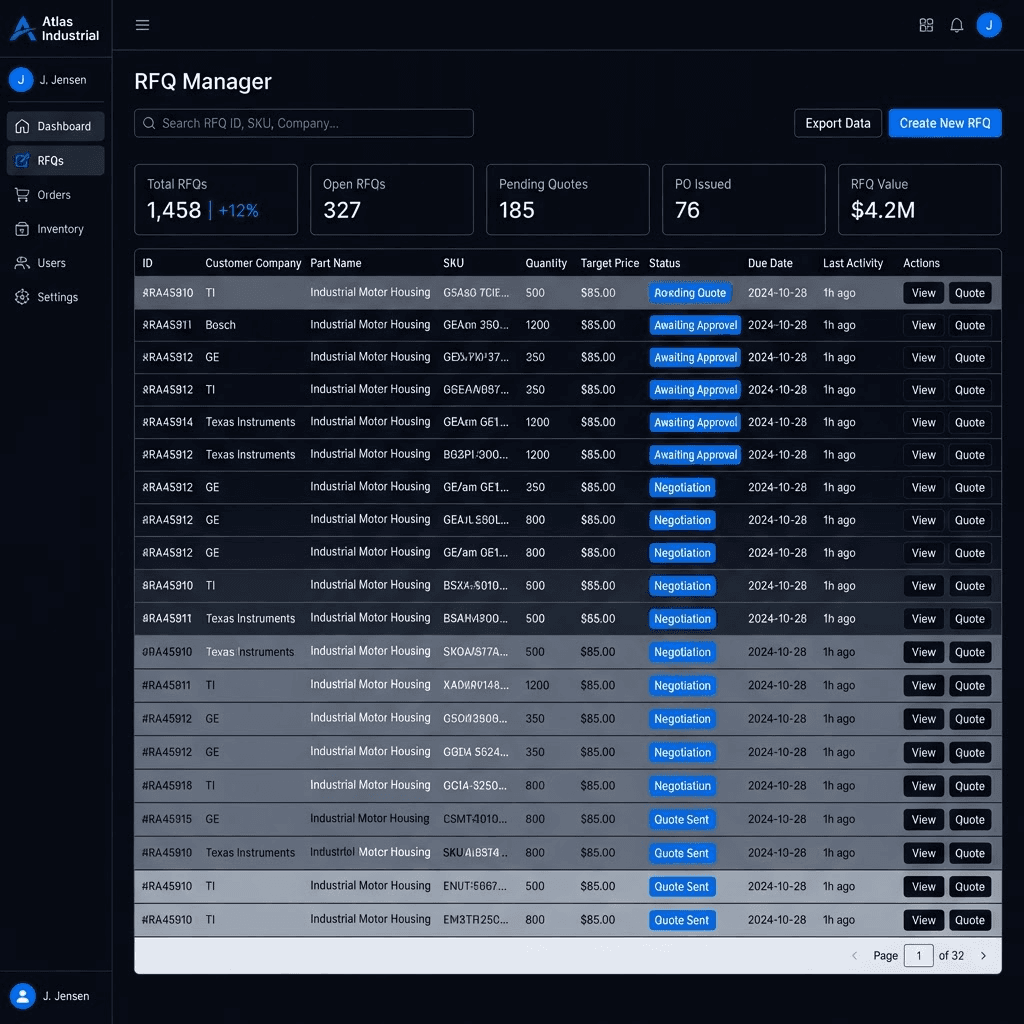1024x1024 pixels.
Task: Click Export Data button
Action: [x=837, y=123]
